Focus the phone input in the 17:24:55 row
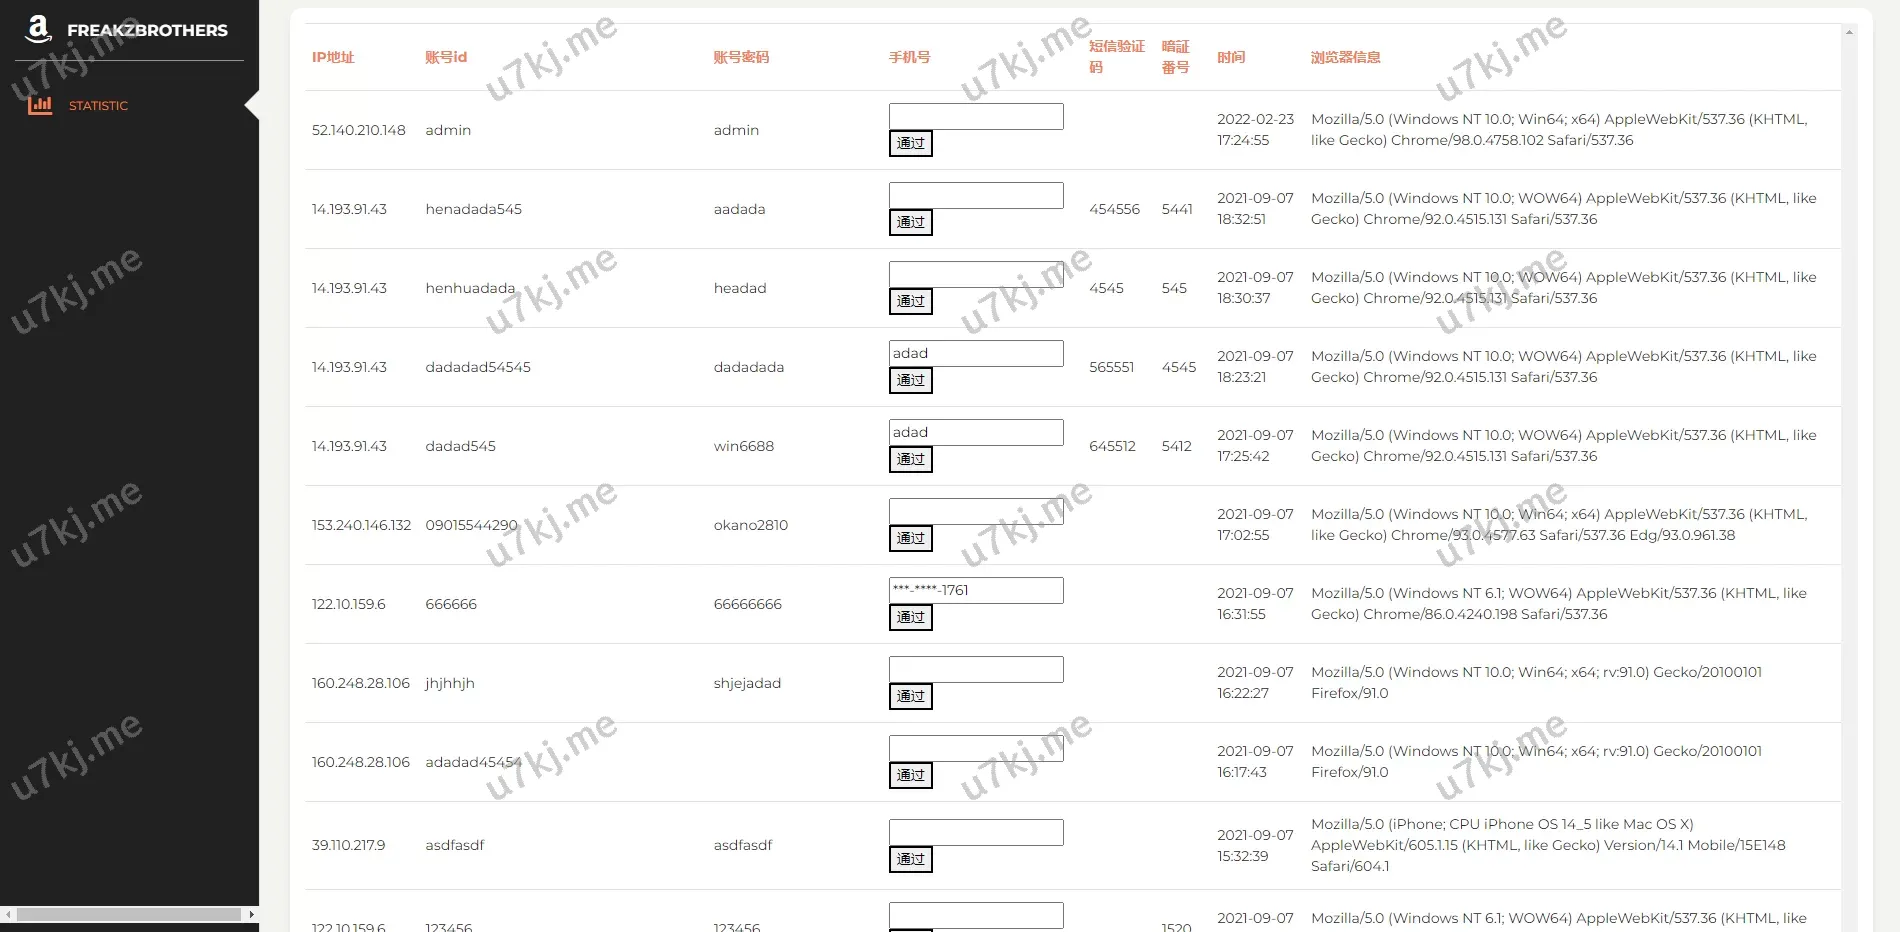 (x=975, y=116)
